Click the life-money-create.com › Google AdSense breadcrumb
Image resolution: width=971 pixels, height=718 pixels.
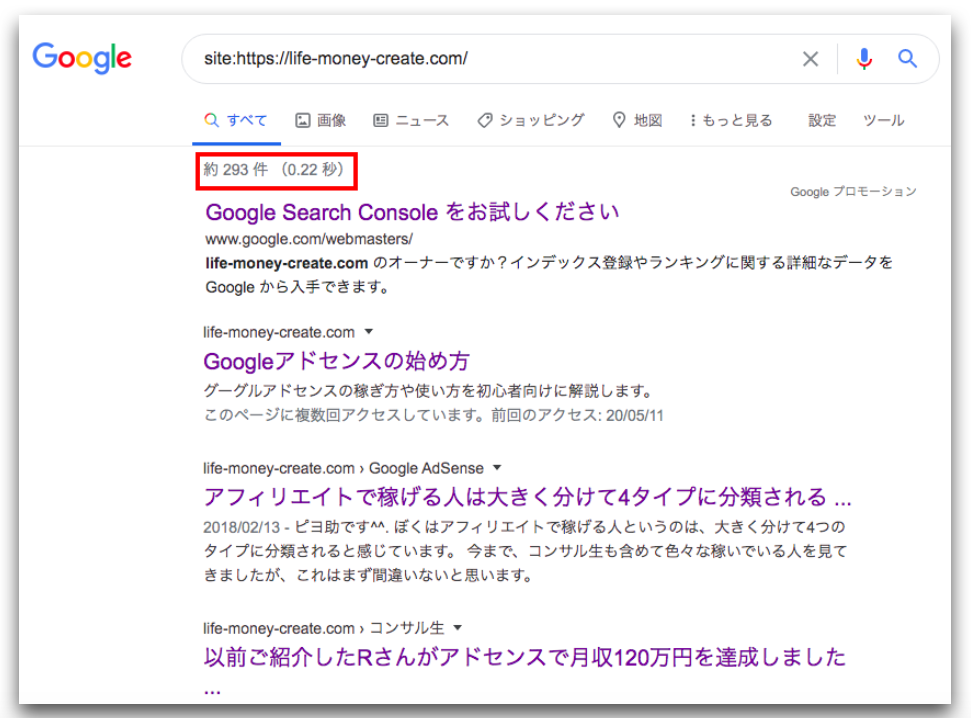point(344,468)
